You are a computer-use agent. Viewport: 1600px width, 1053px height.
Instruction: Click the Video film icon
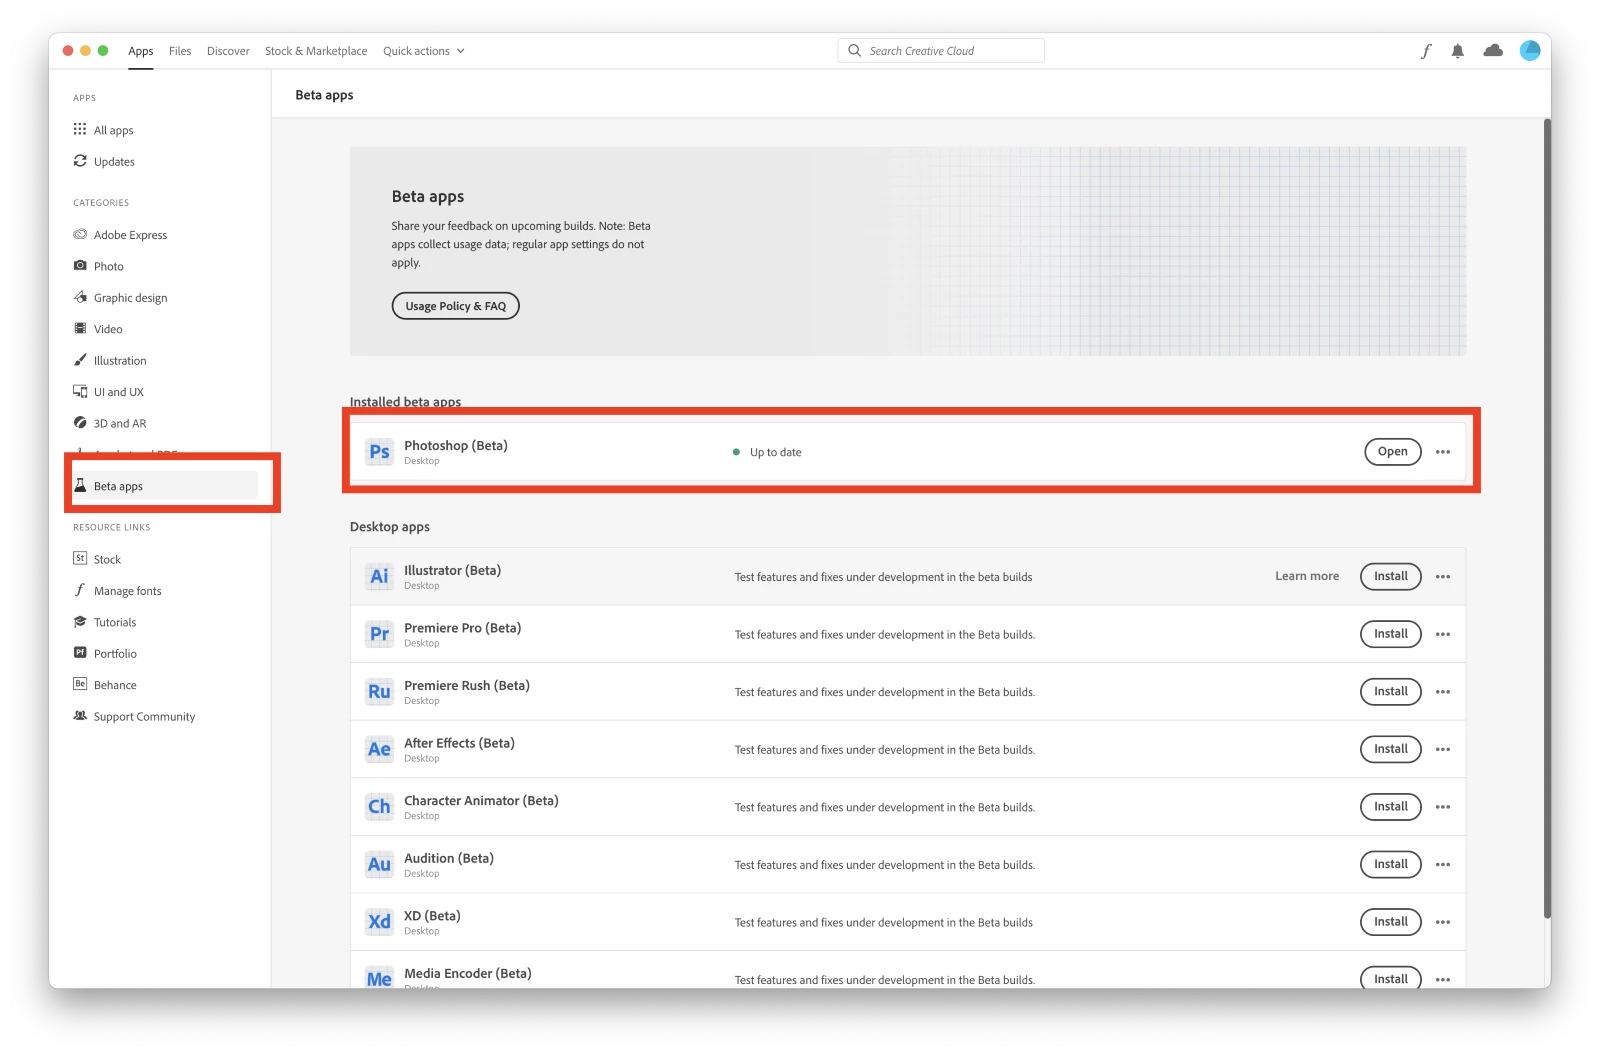80,328
